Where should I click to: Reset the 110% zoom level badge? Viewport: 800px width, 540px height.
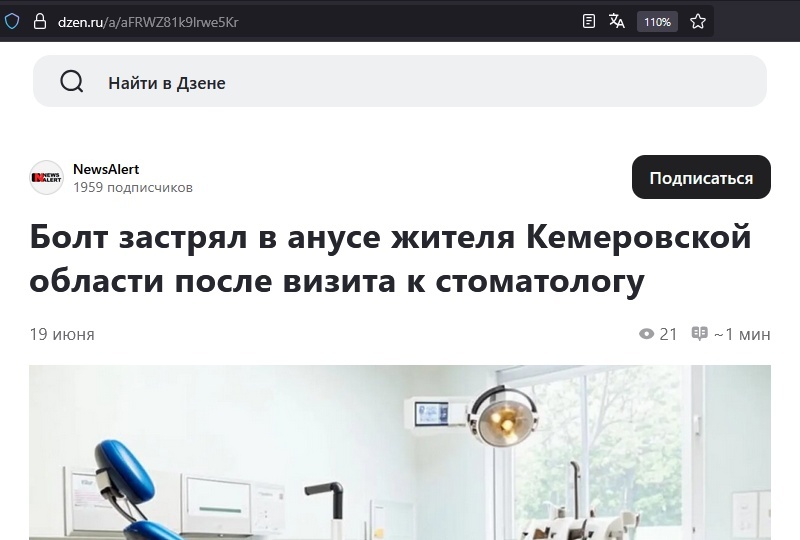657,22
